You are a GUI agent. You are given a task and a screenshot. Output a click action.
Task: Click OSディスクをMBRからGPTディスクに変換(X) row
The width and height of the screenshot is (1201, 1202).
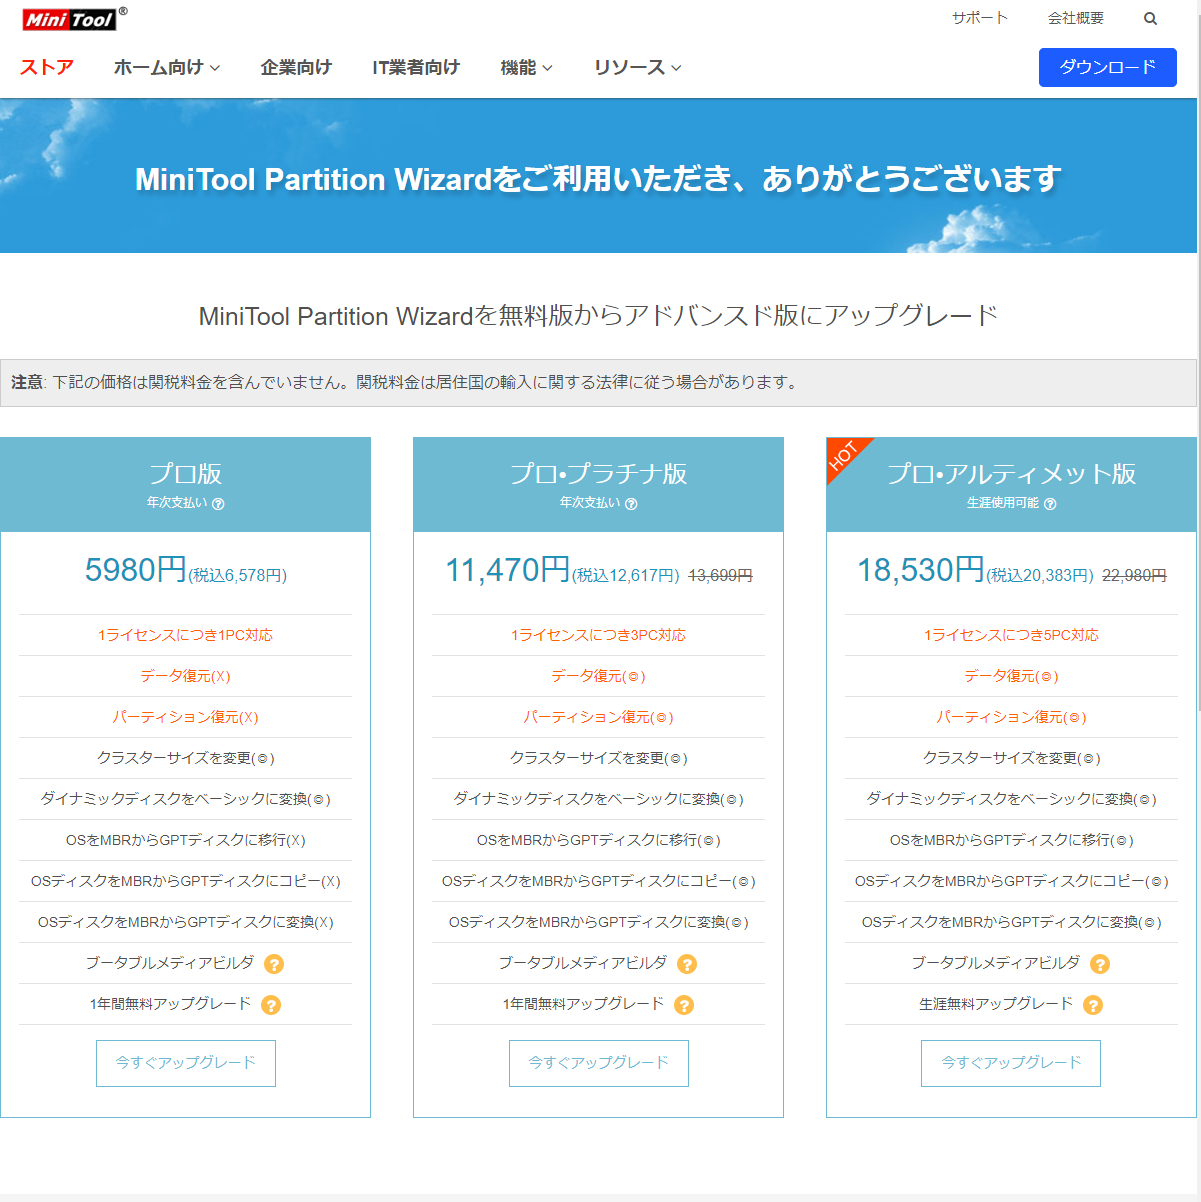pos(186,922)
